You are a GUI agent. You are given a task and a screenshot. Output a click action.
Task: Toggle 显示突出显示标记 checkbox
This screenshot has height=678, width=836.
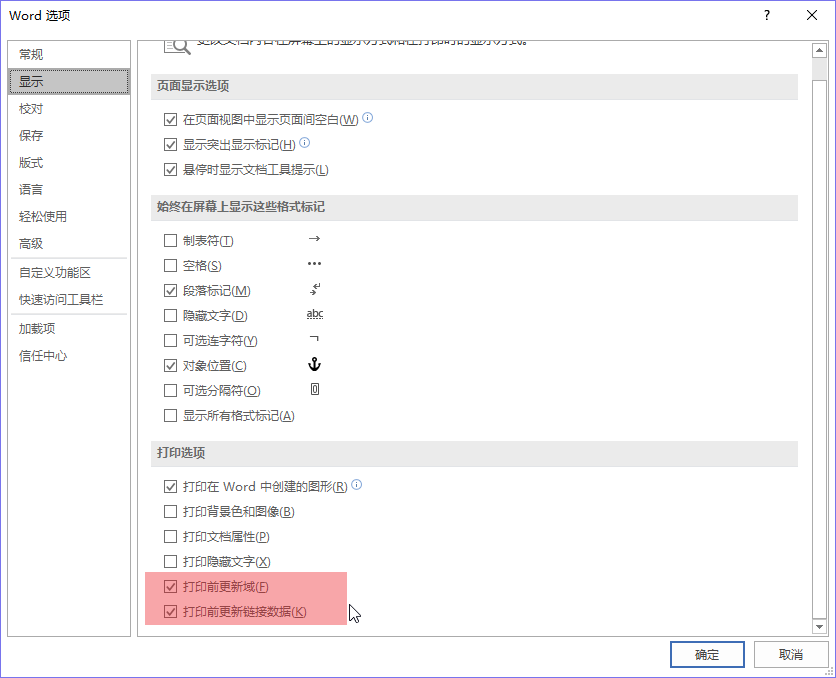170,144
